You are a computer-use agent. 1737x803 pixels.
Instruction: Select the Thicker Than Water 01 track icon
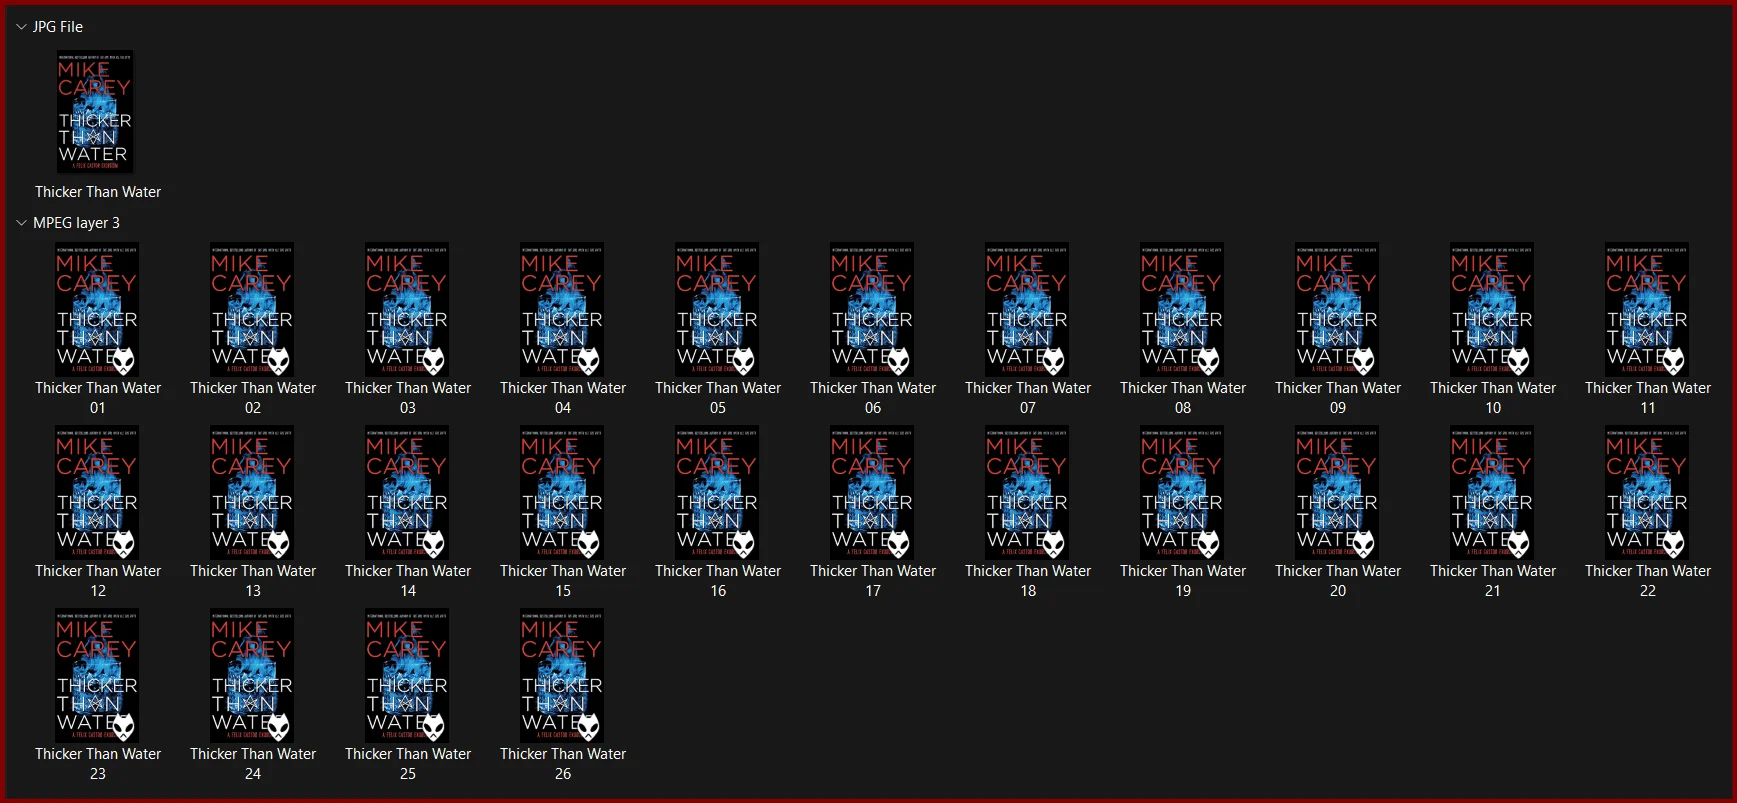(97, 309)
